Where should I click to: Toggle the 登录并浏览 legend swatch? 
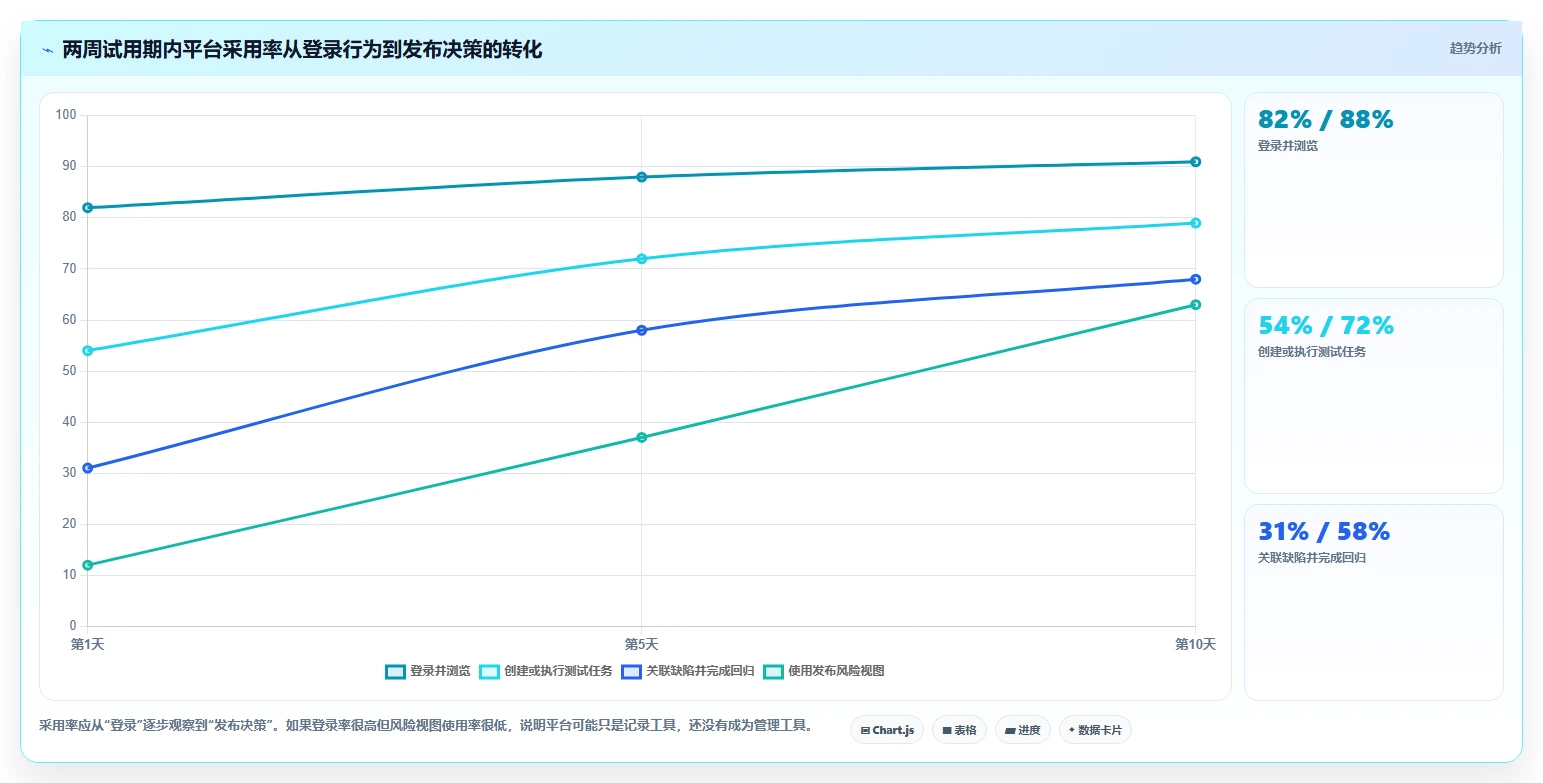coord(395,671)
